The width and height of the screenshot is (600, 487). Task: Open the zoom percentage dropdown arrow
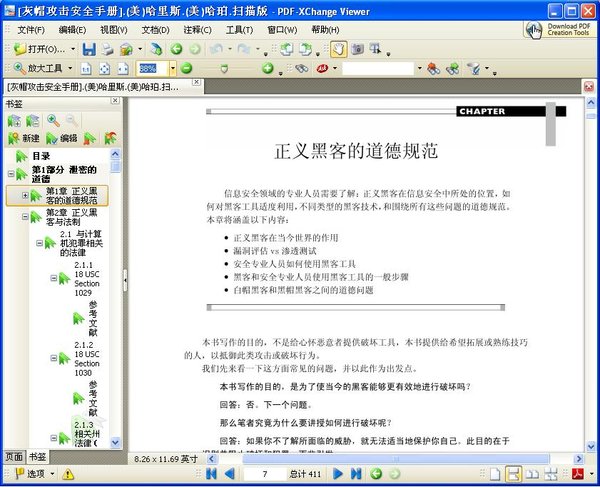[173, 69]
